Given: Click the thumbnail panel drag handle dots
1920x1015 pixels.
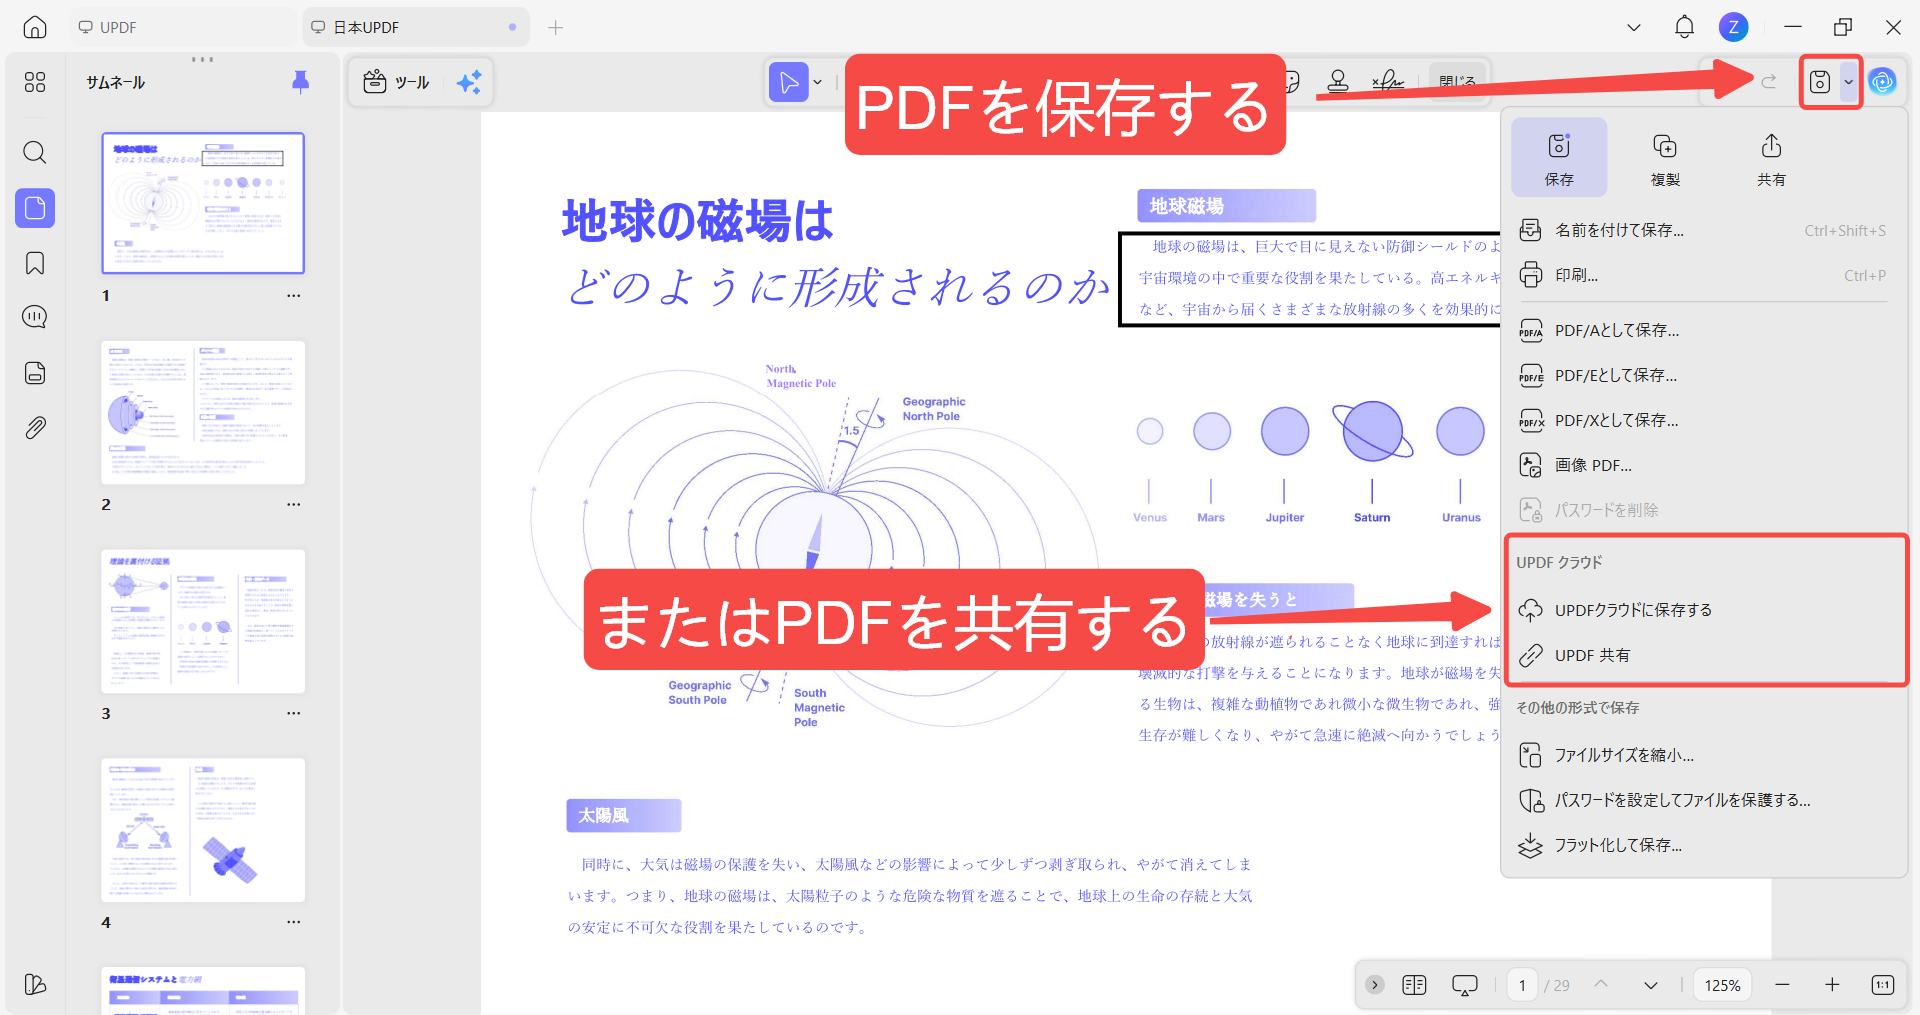Looking at the screenshot, I should coord(202,59).
